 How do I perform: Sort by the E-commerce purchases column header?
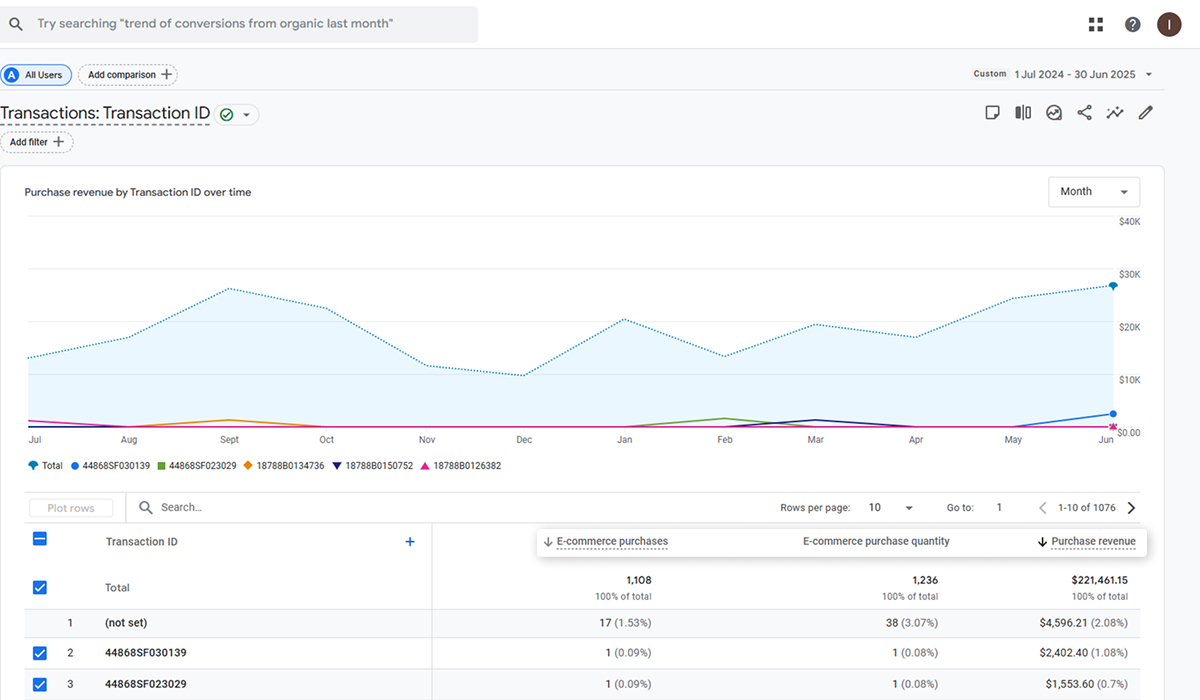click(x=605, y=542)
